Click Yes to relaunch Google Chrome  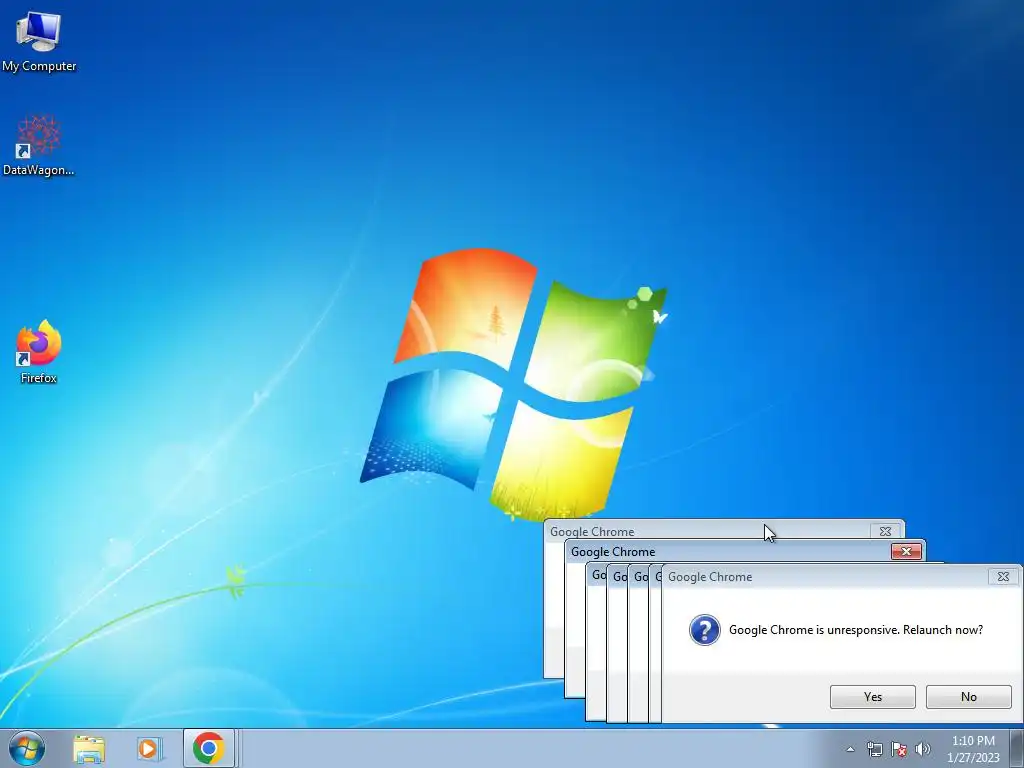tap(872, 697)
